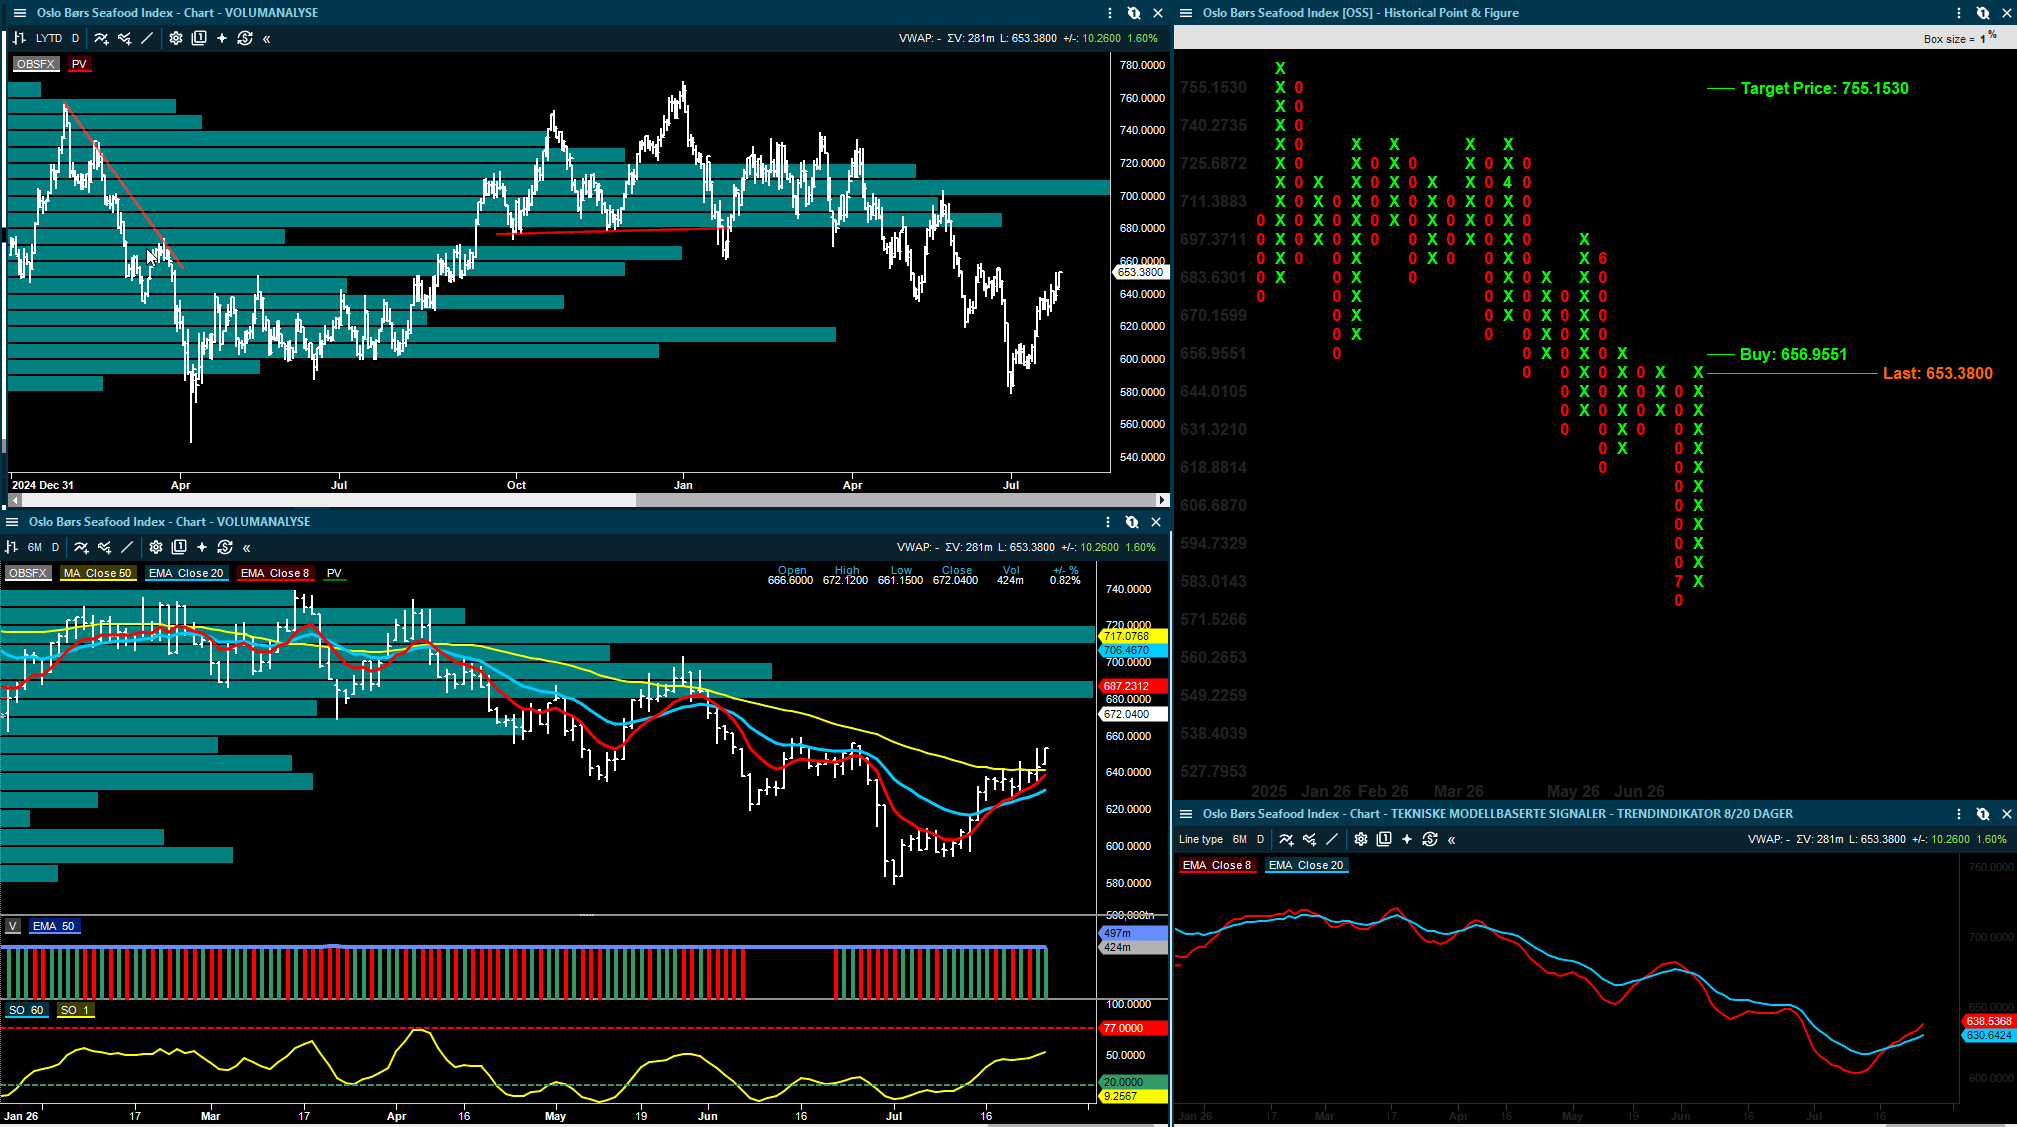Add a comparison in 6M Volumanalyse chart
Viewport: 2017px width, 1127px height.
coord(104,547)
